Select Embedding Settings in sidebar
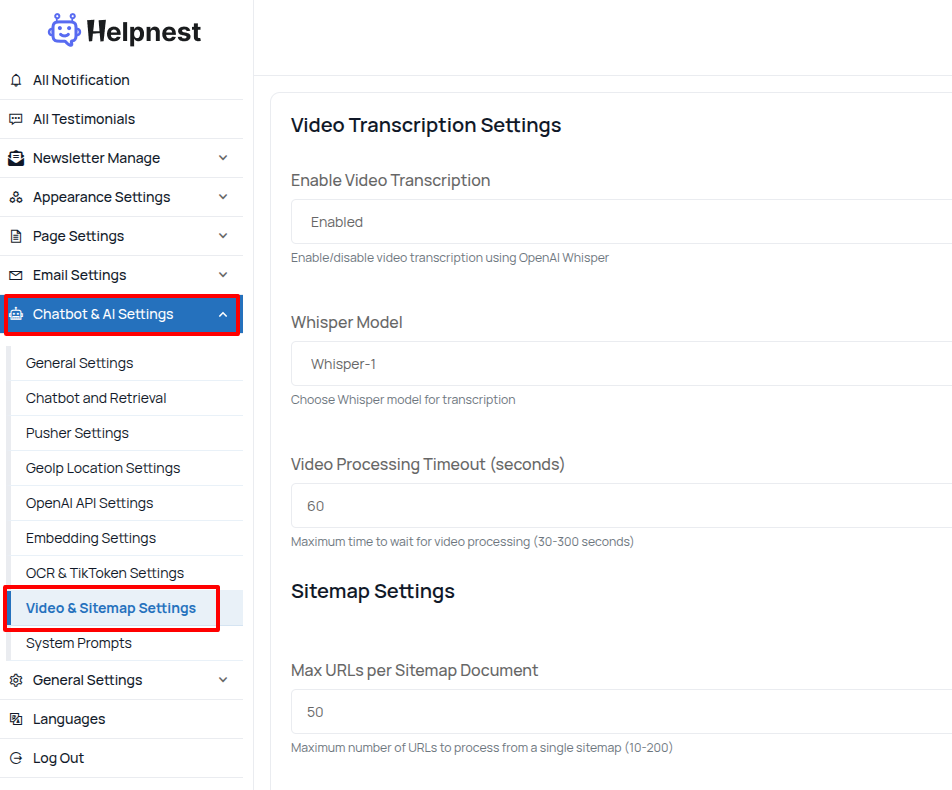The width and height of the screenshot is (952, 790). click(x=91, y=538)
